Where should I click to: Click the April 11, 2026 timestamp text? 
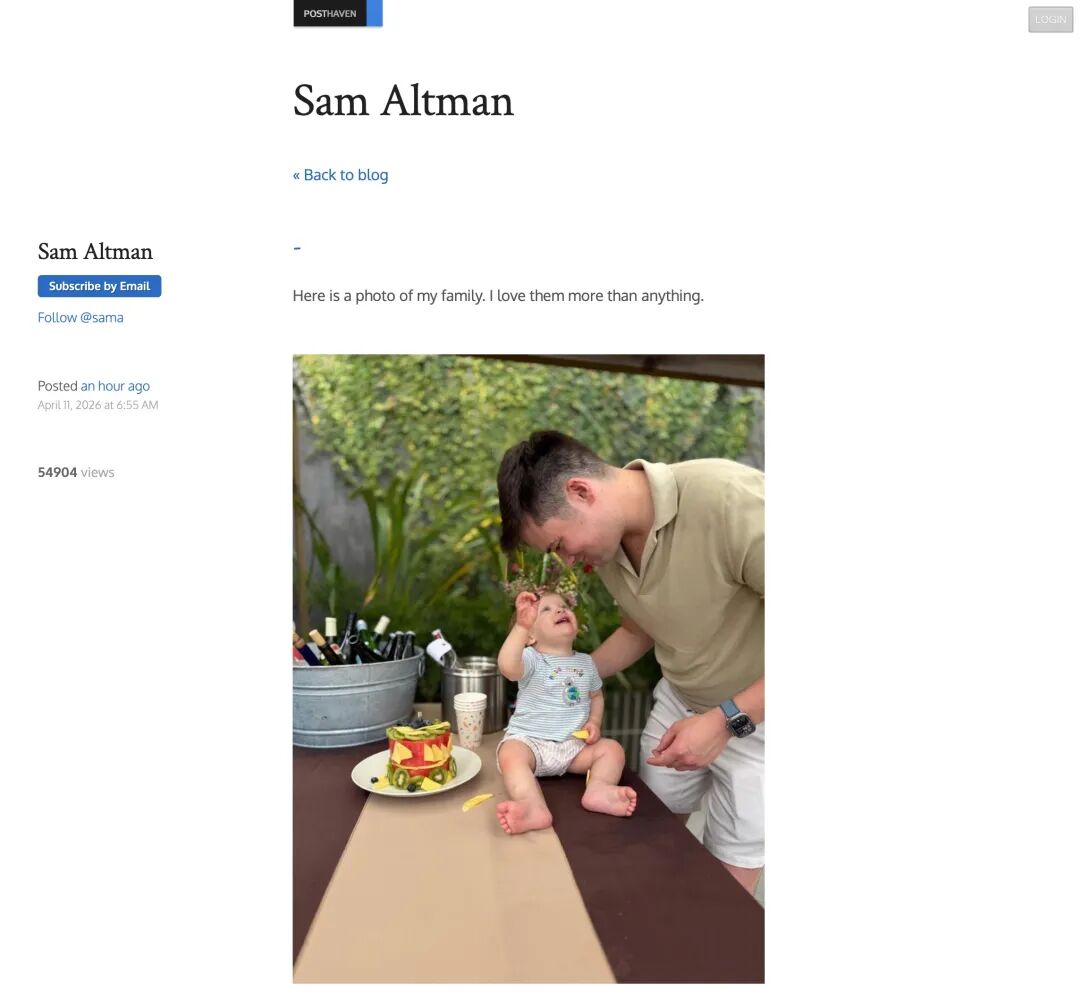pos(98,405)
